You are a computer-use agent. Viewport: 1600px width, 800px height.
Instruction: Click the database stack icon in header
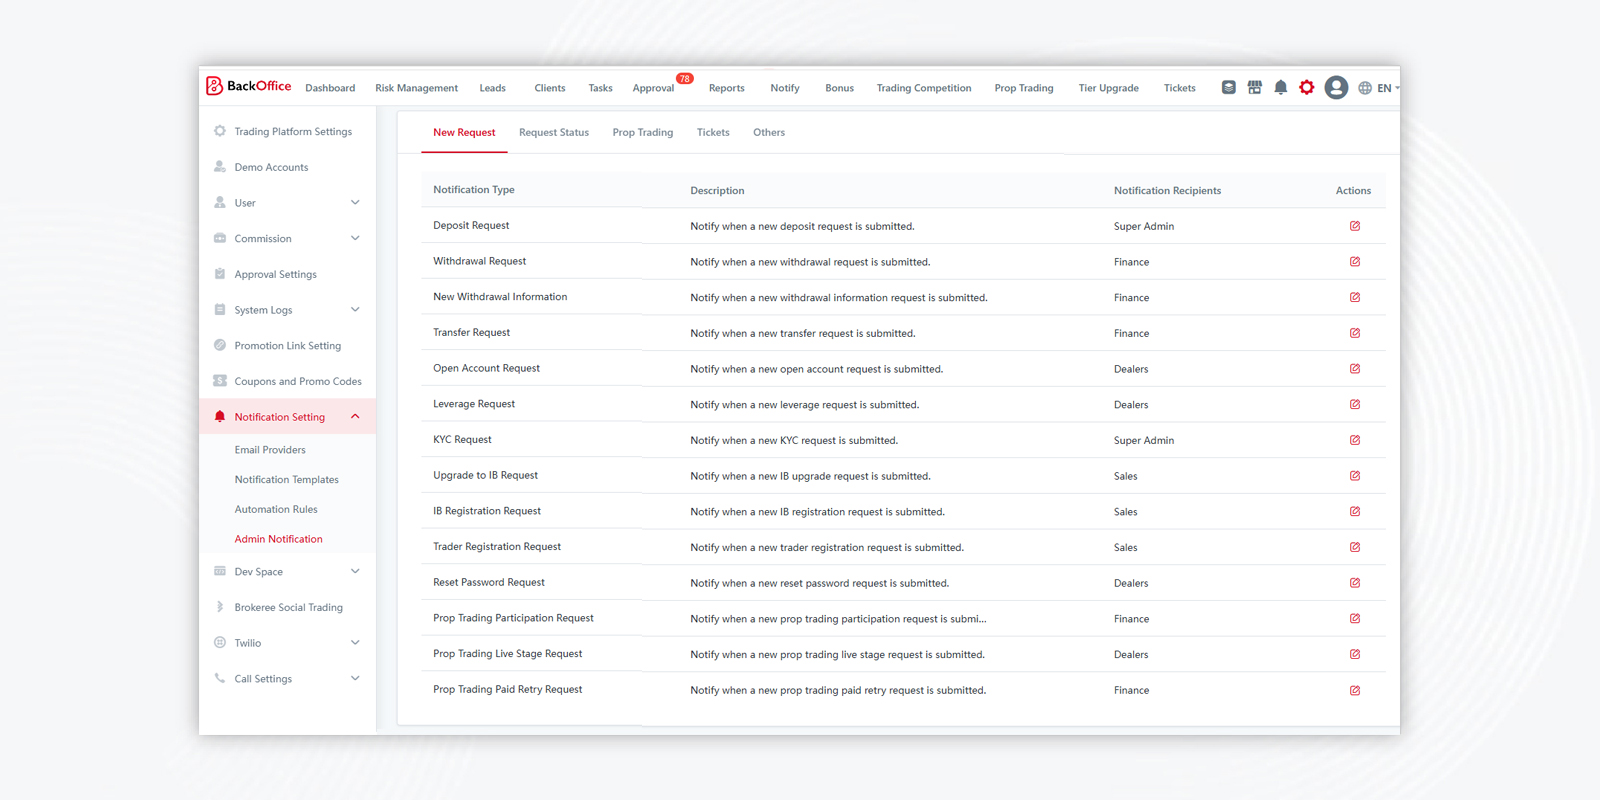(x=1229, y=88)
